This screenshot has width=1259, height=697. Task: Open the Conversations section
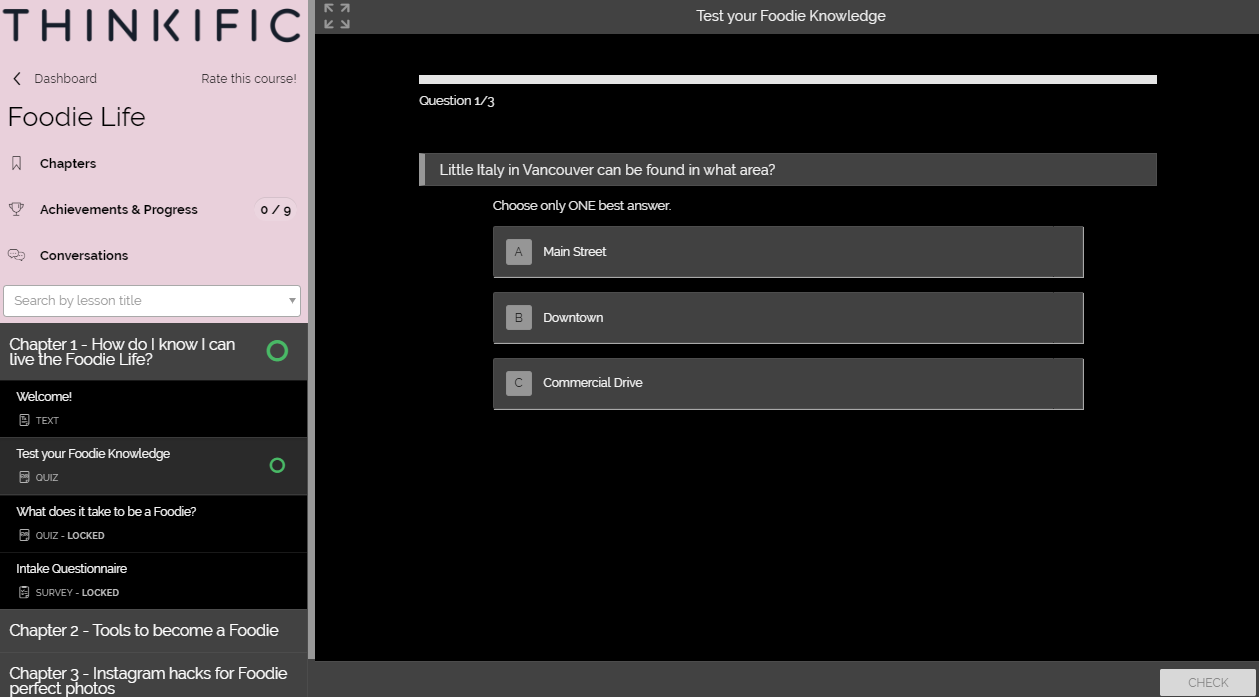click(x=84, y=255)
